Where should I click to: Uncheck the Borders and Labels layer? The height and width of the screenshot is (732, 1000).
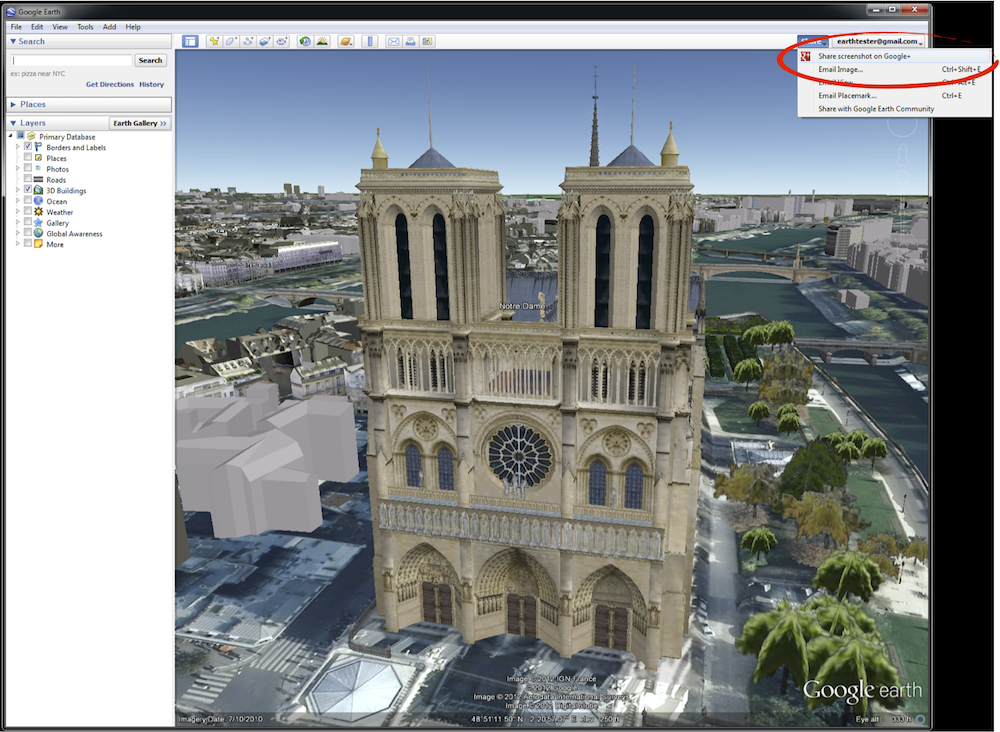pyautogui.click(x=28, y=147)
